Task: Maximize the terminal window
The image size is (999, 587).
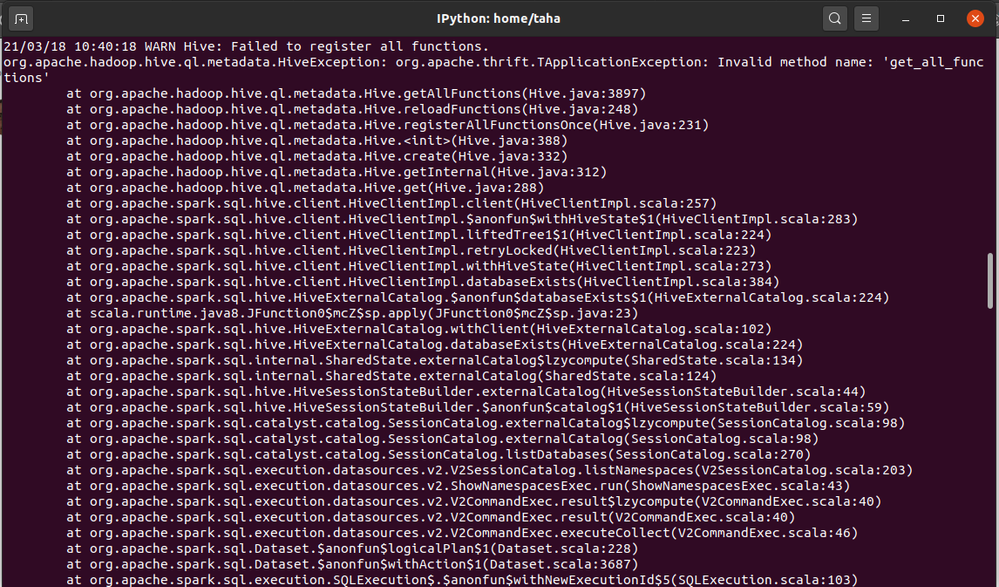Action: coord(940,18)
